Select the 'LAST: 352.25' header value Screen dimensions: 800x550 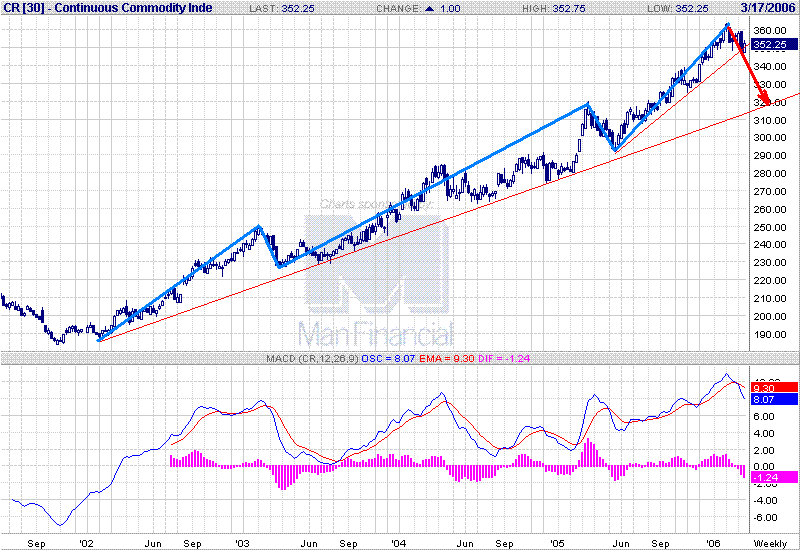coord(282,9)
